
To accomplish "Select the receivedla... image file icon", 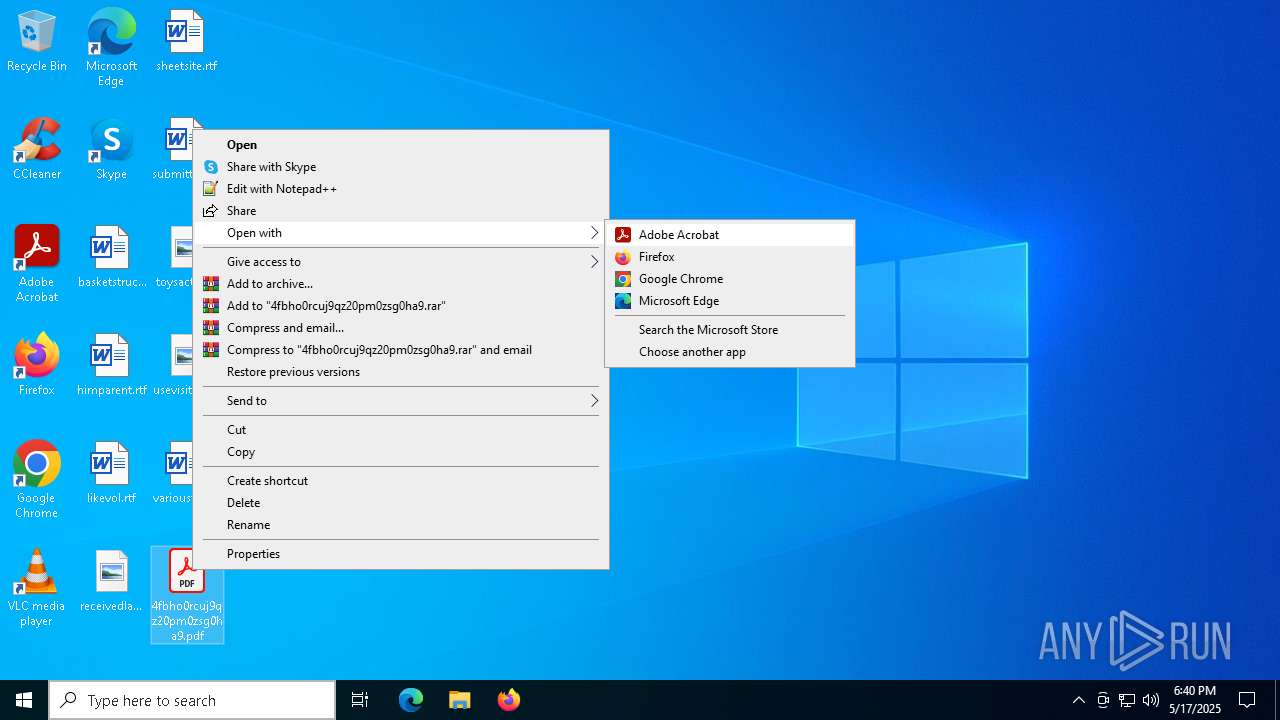I will [x=111, y=582].
